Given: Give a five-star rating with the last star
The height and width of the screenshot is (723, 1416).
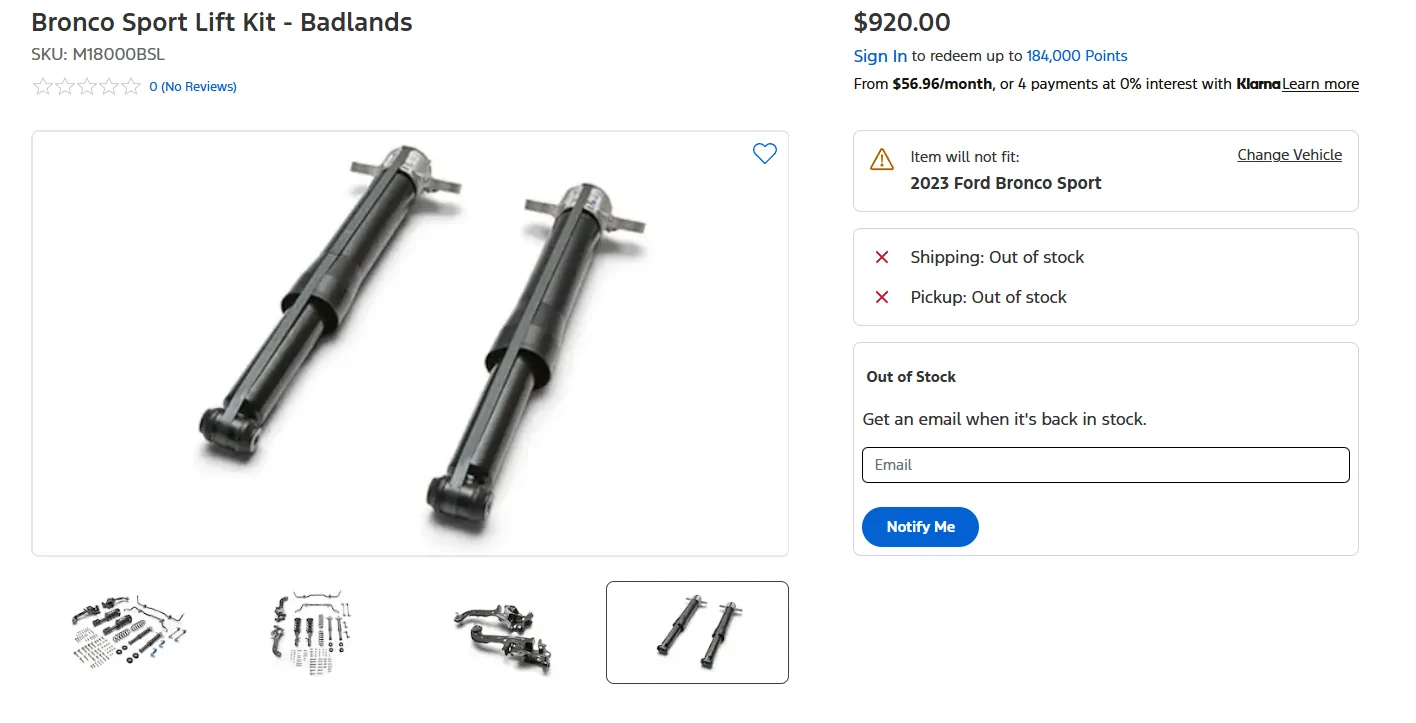Looking at the screenshot, I should coord(131,87).
